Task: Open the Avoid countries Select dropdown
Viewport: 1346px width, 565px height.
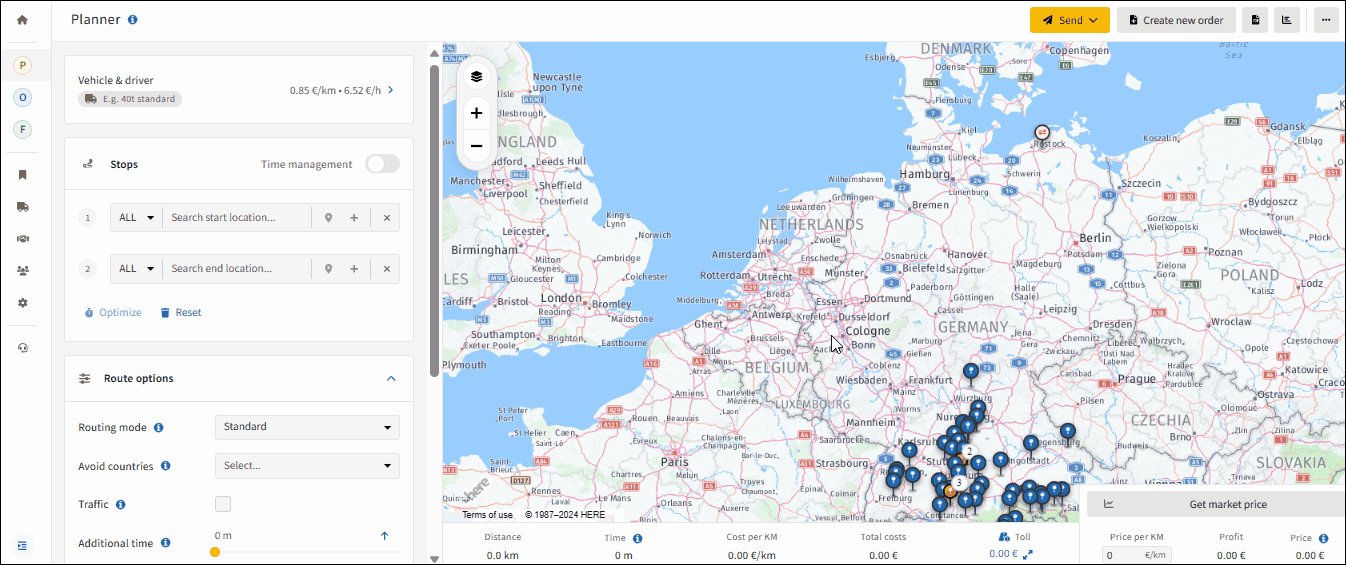Action: point(307,466)
